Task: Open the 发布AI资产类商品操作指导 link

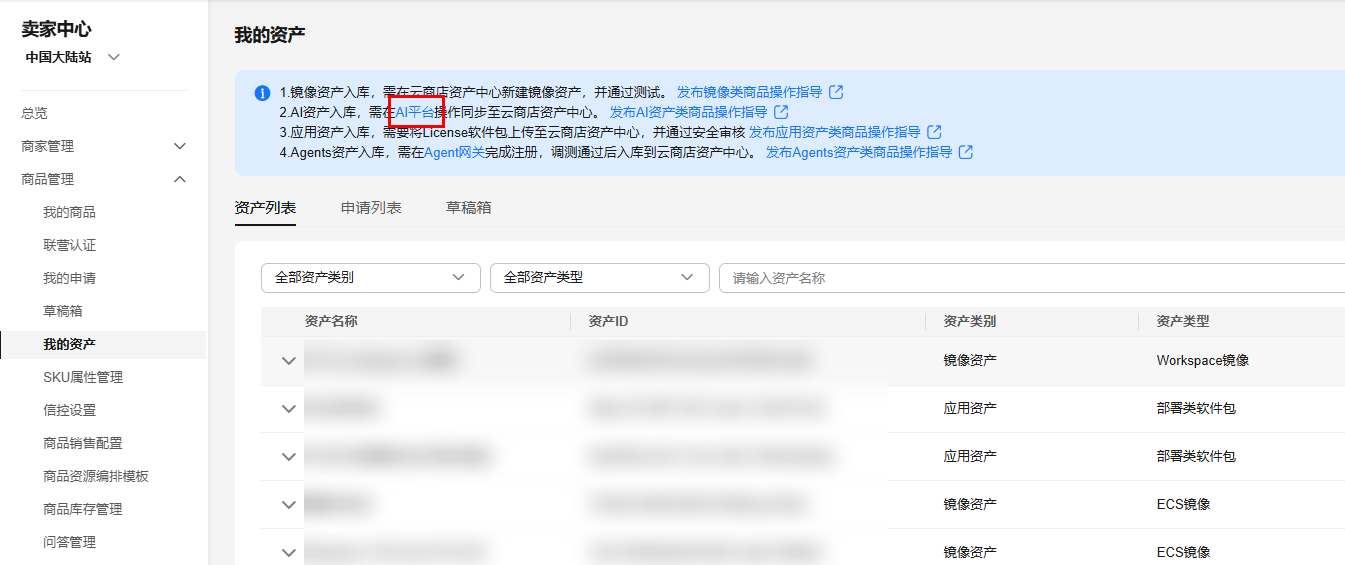Action: [x=689, y=112]
